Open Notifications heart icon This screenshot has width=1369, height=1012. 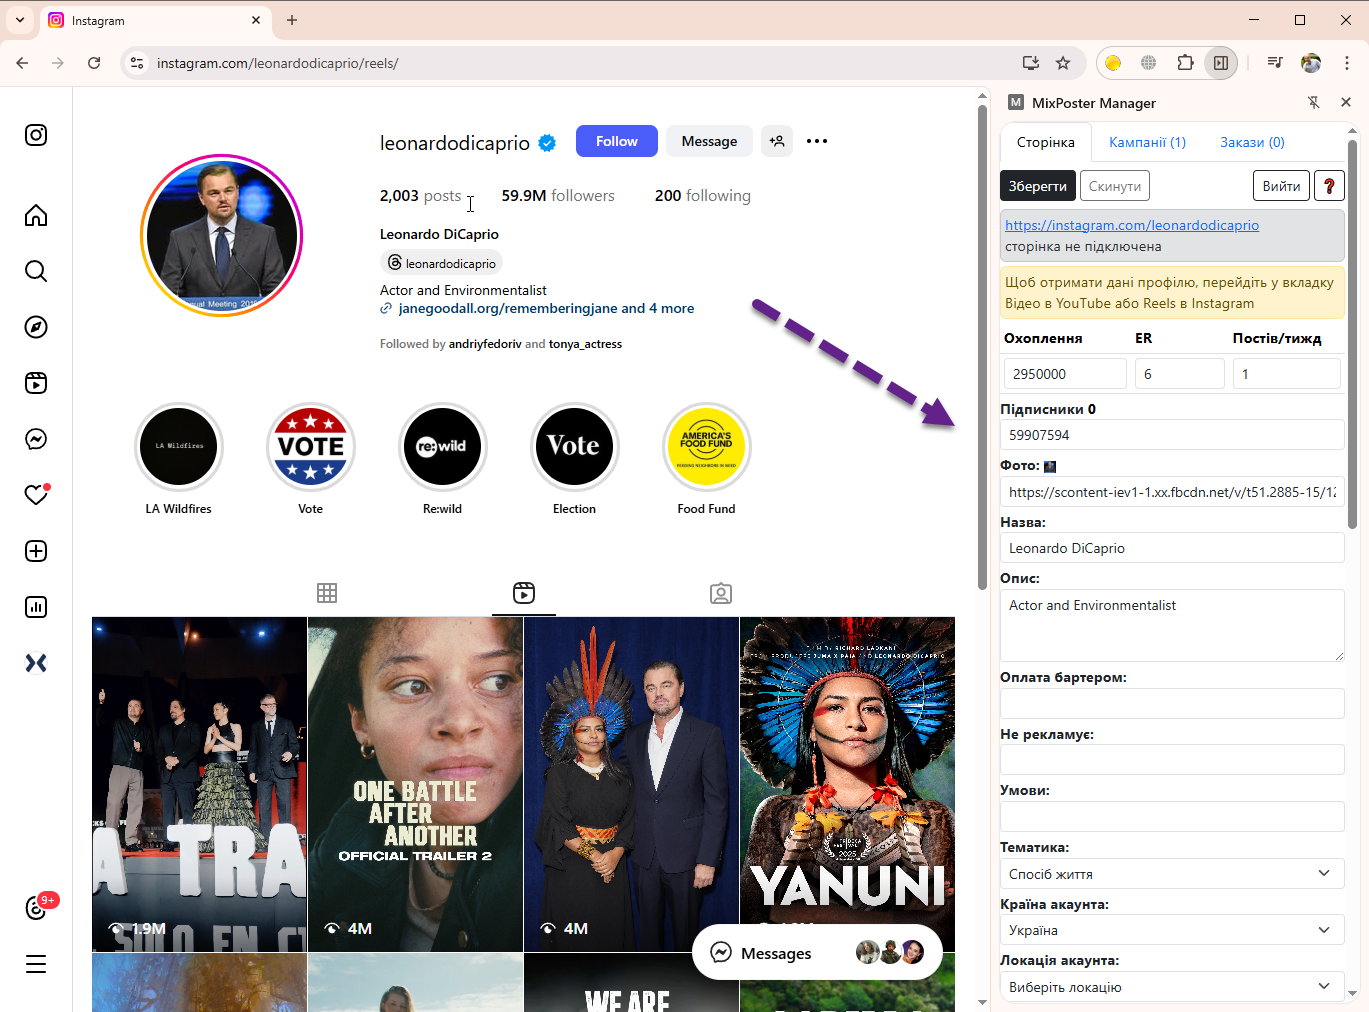(x=36, y=495)
